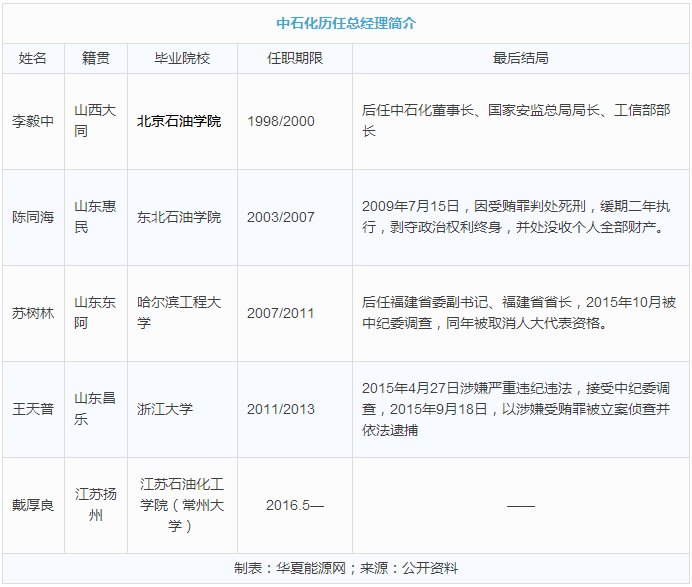The image size is (692, 587).
Task: Select the name 苏树林
Action: tap(33, 313)
